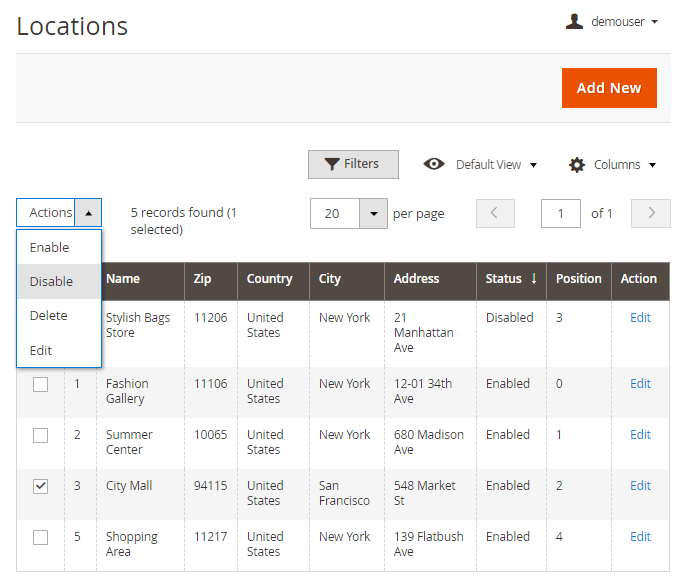Image resolution: width=685 pixels, height=579 pixels.
Task: Choose Delete from the Actions menu
Action: pyautogui.click(x=49, y=316)
